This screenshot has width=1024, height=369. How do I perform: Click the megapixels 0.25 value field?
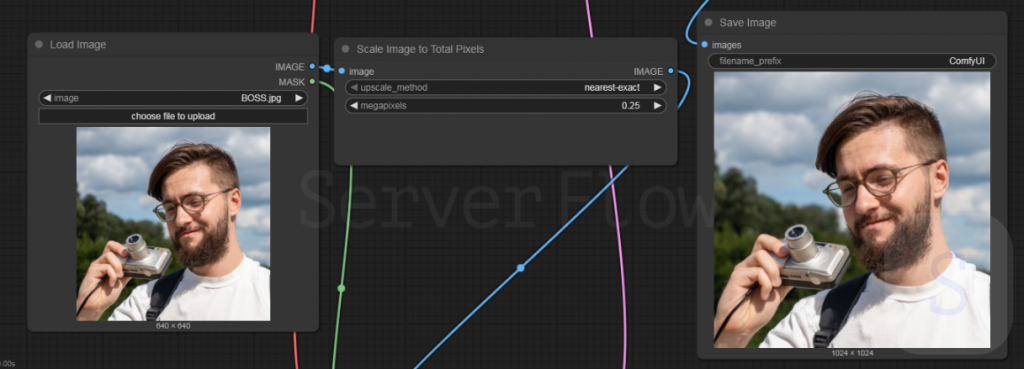tap(505, 106)
